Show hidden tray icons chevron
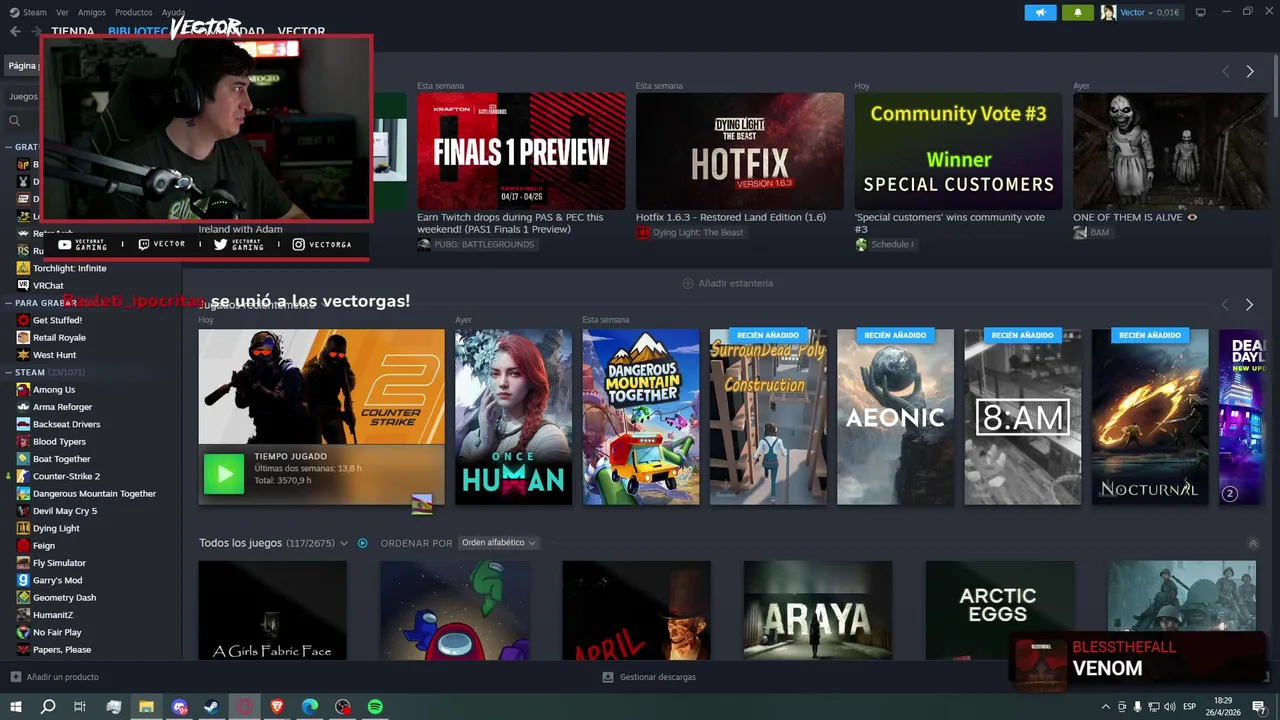The image size is (1280, 720). [1106, 707]
